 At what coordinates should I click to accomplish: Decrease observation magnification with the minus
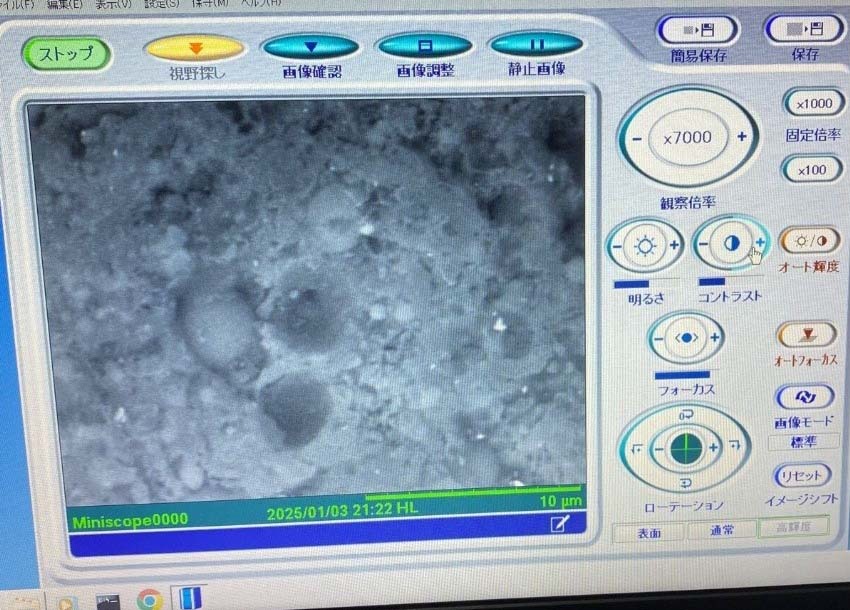point(636,137)
